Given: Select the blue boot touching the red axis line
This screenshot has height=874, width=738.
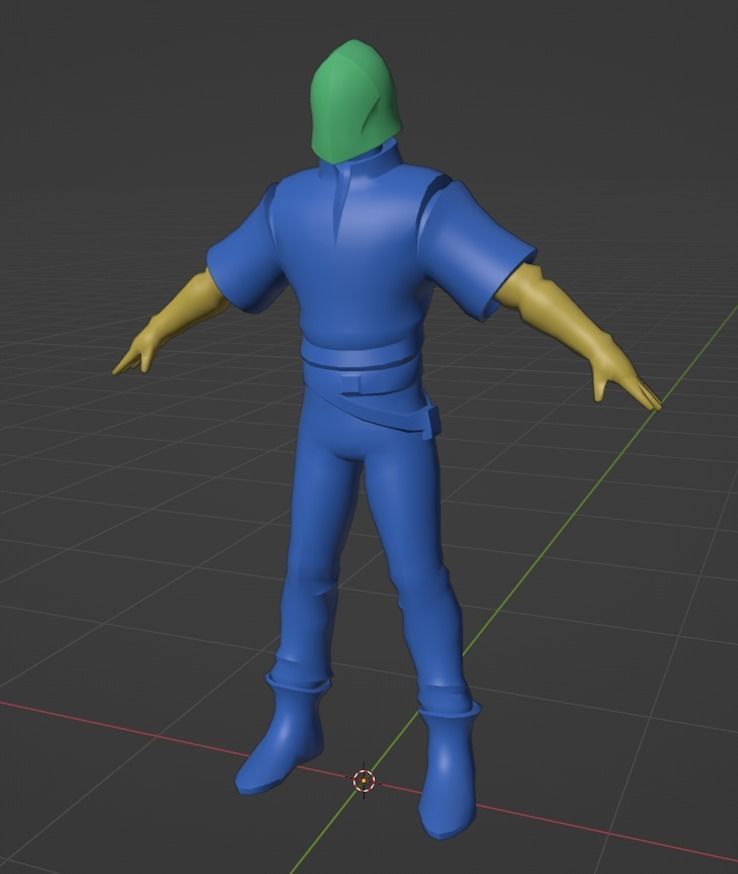Looking at the screenshot, I should coord(283,733).
